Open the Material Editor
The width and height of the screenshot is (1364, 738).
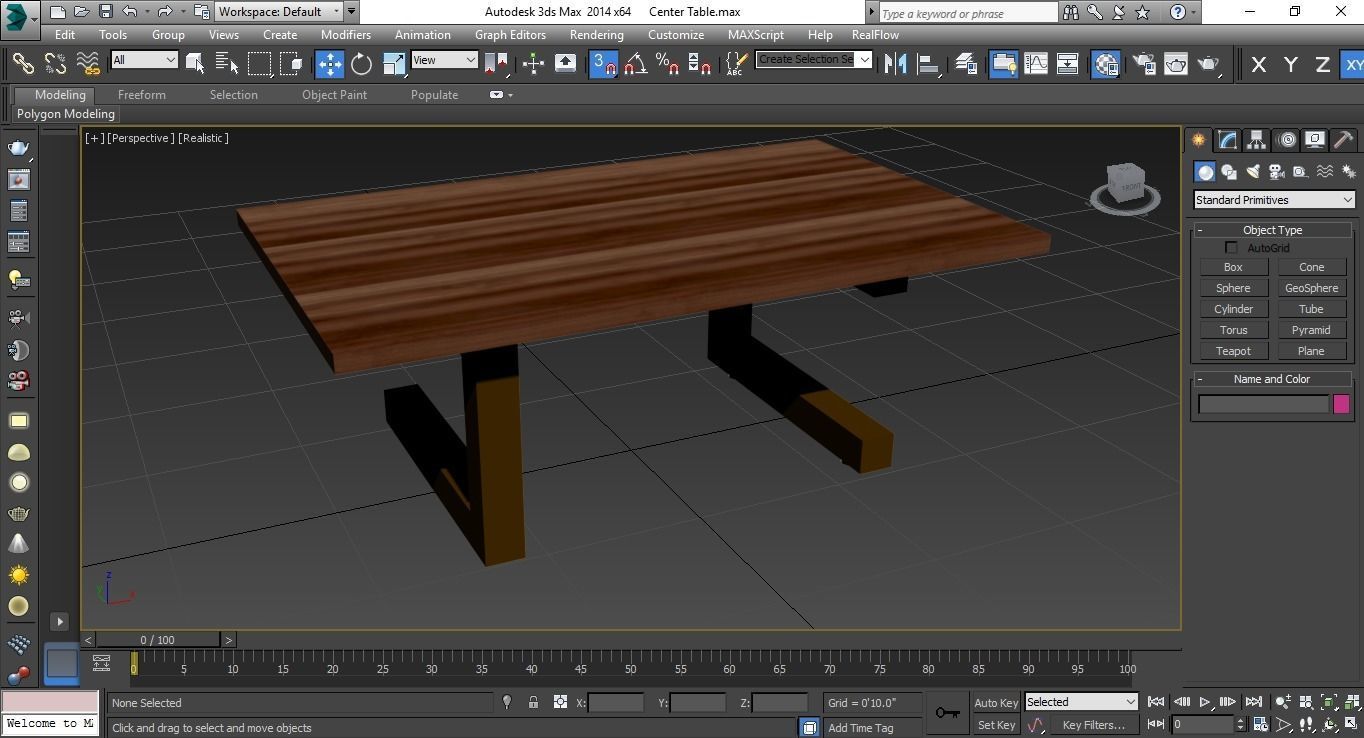pyautogui.click(x=1105, y=64)
